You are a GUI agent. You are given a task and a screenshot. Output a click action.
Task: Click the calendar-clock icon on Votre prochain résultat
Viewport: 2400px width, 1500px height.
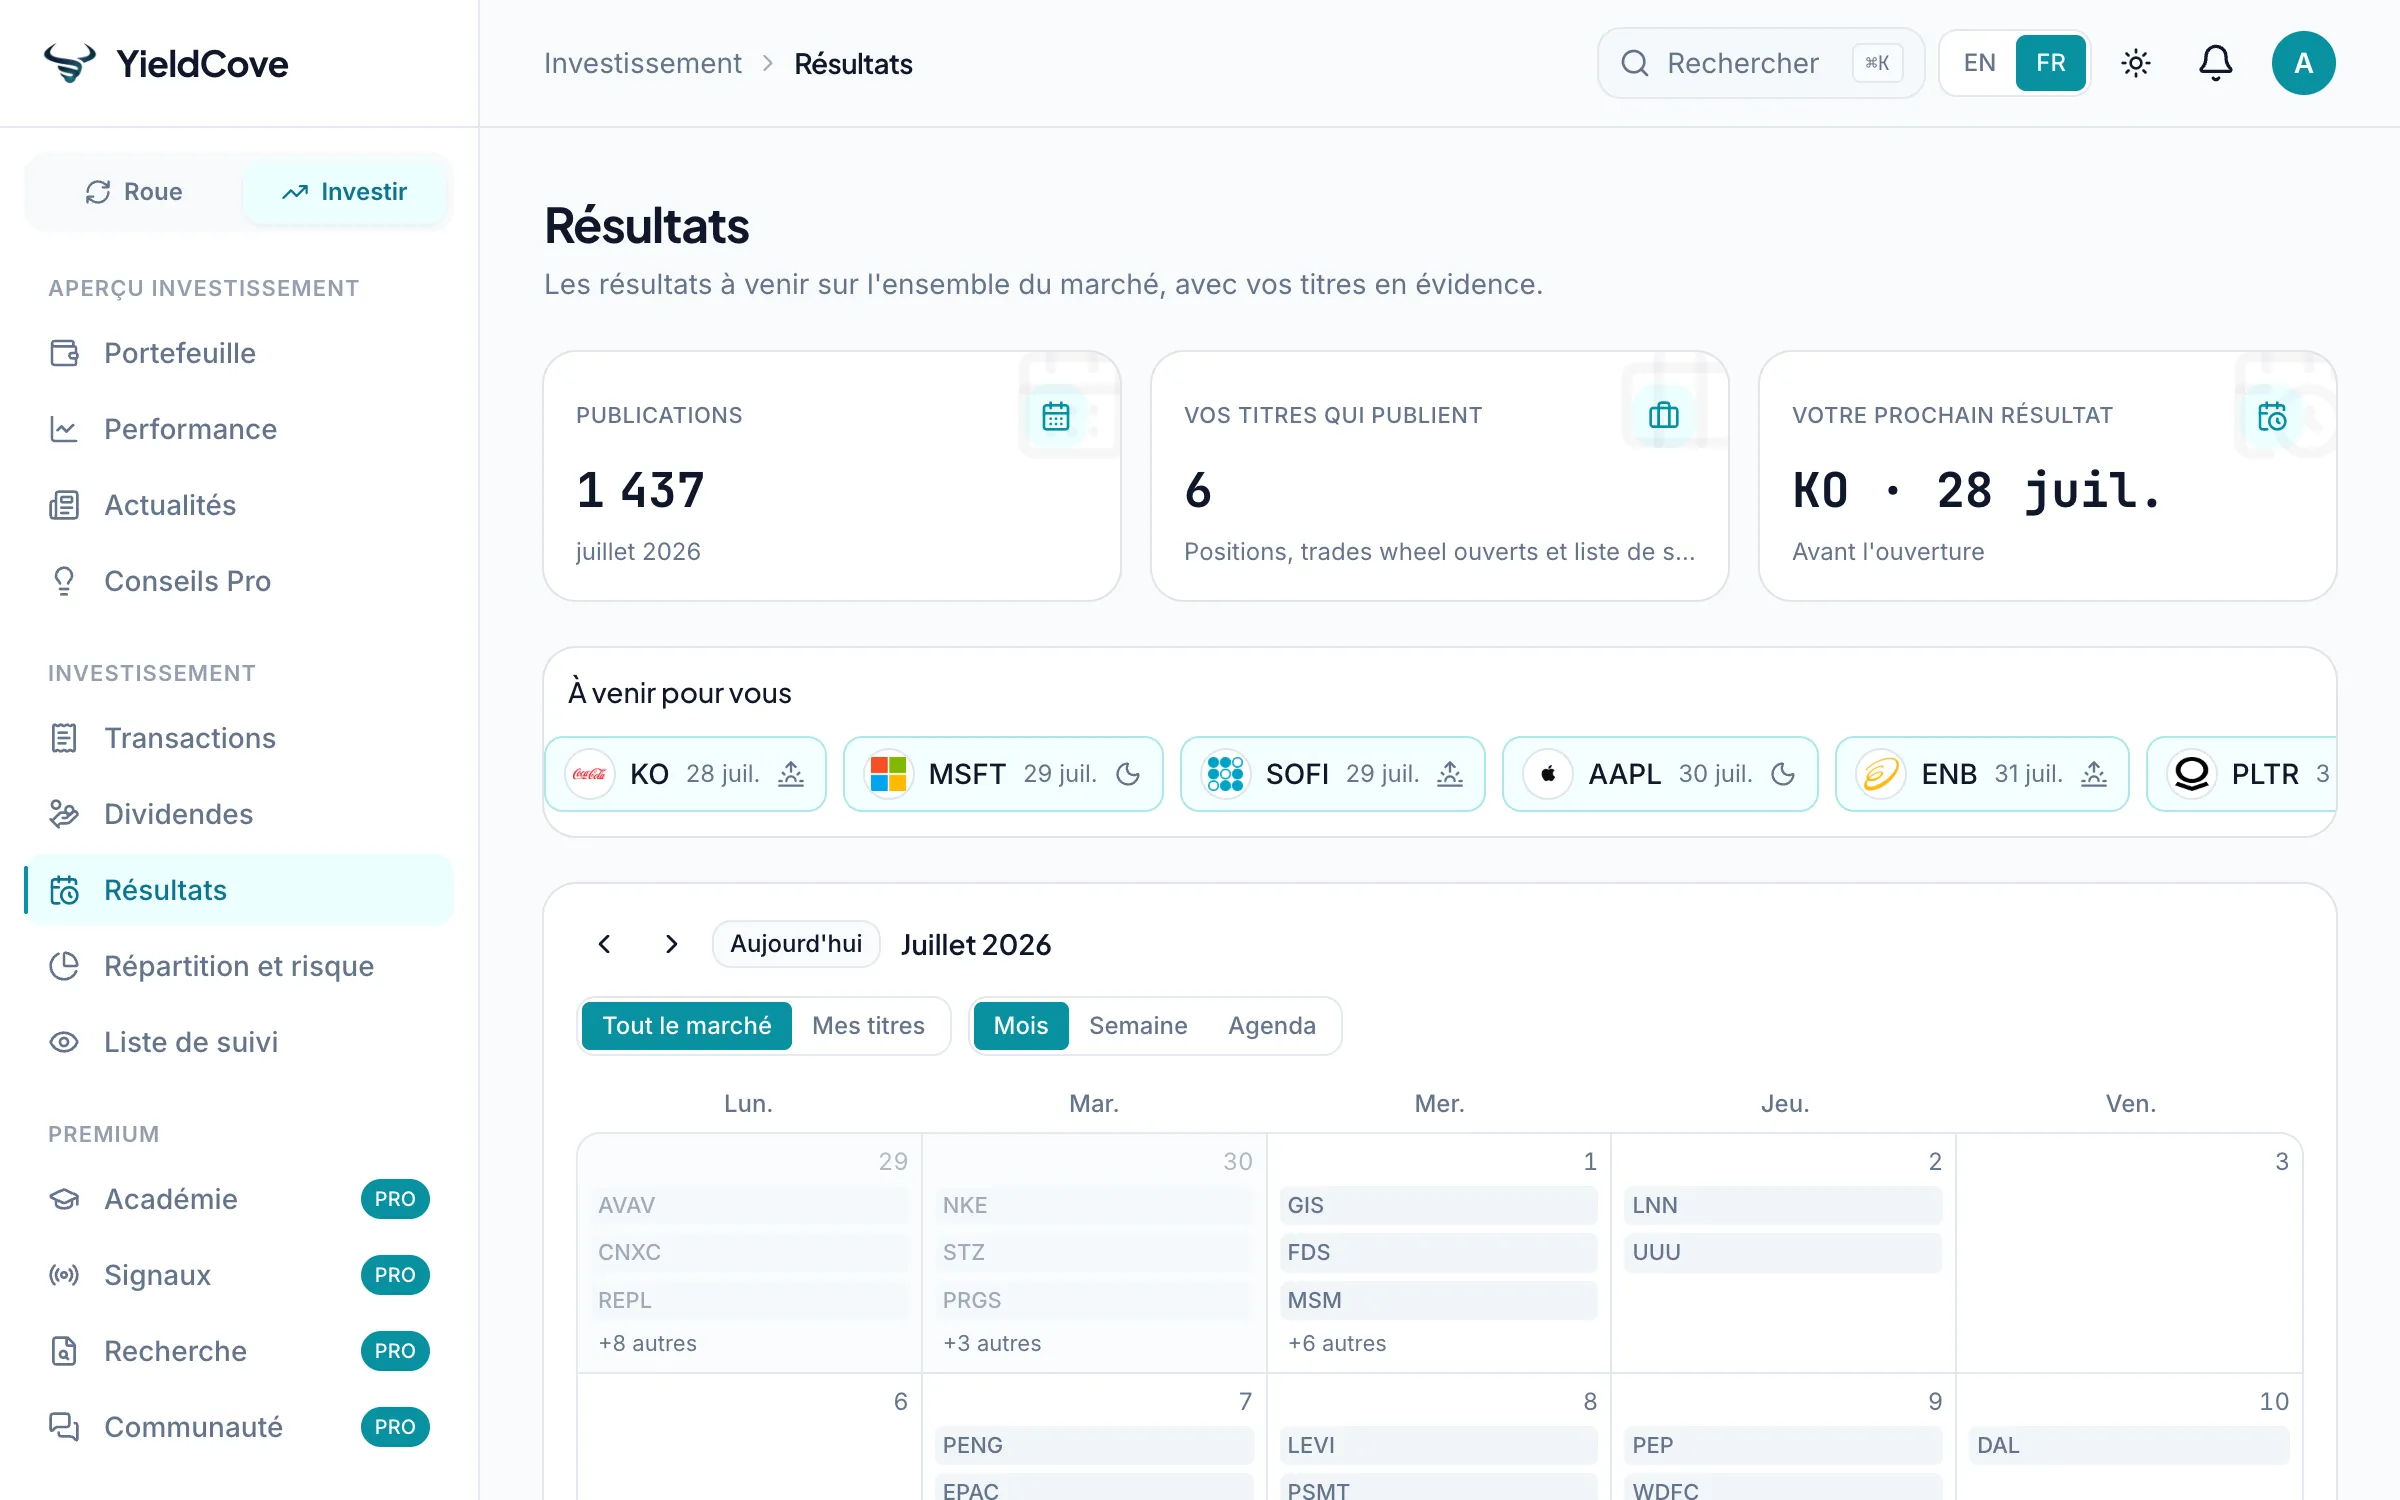coord(2272,415)
